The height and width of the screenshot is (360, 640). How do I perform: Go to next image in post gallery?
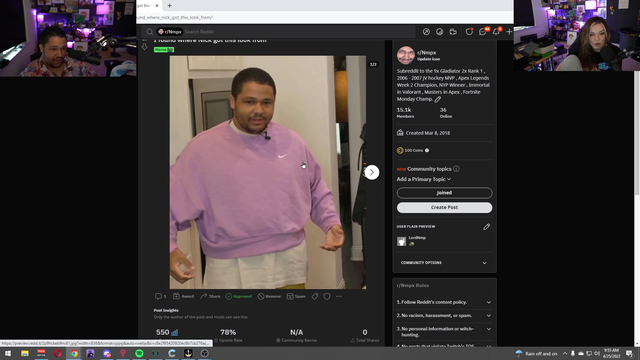coord(371,172)
